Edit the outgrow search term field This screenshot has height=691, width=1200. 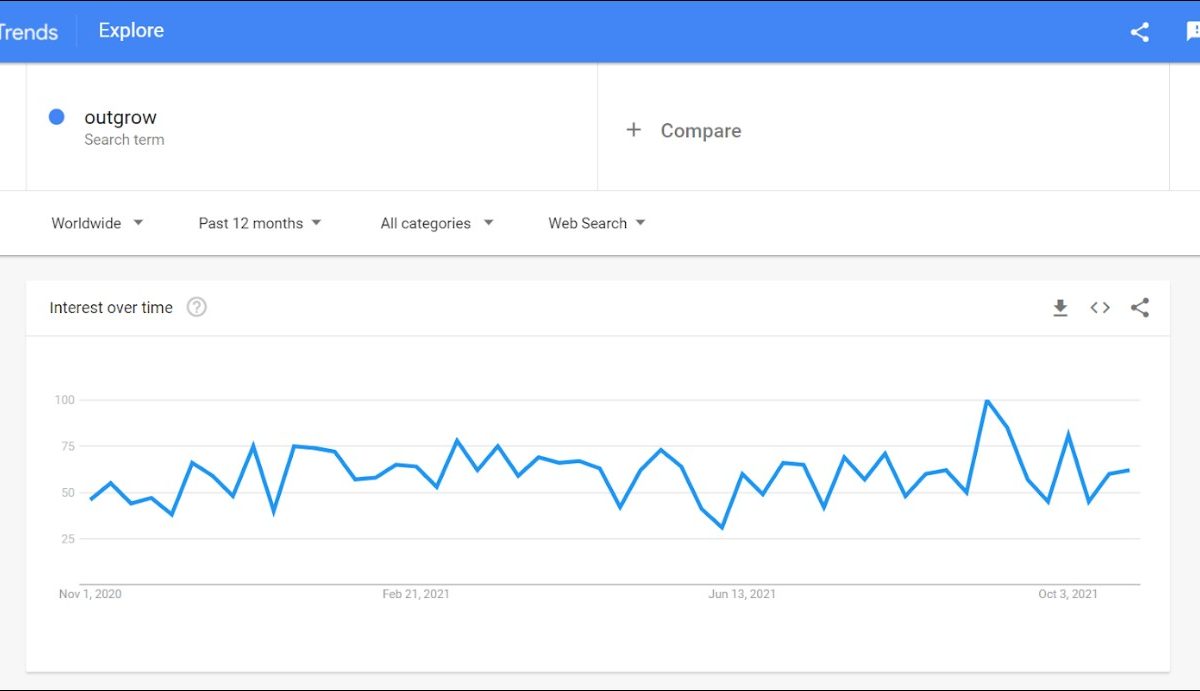[121, 118]
